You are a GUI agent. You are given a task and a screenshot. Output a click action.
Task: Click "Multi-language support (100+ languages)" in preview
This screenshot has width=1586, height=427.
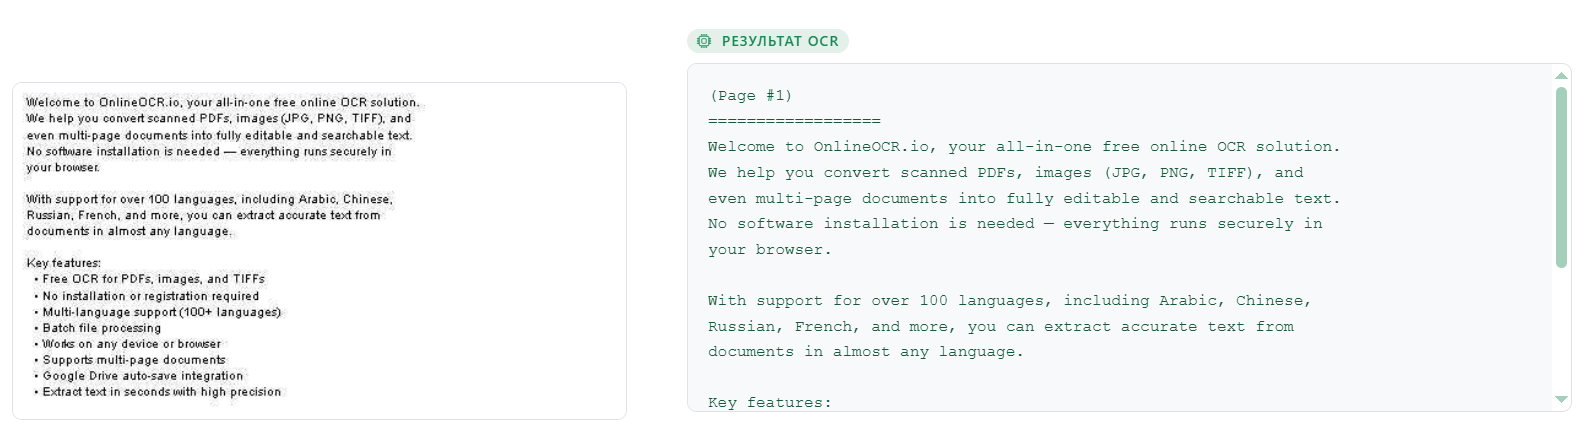[162, 312]
